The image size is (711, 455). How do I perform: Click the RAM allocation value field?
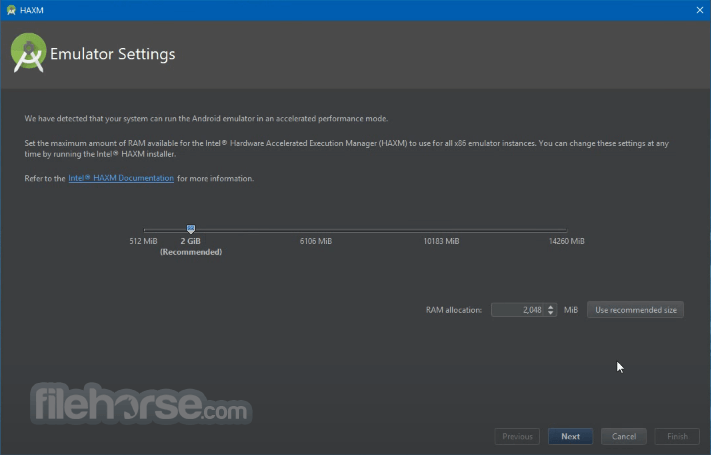click(x=518, y=310)
